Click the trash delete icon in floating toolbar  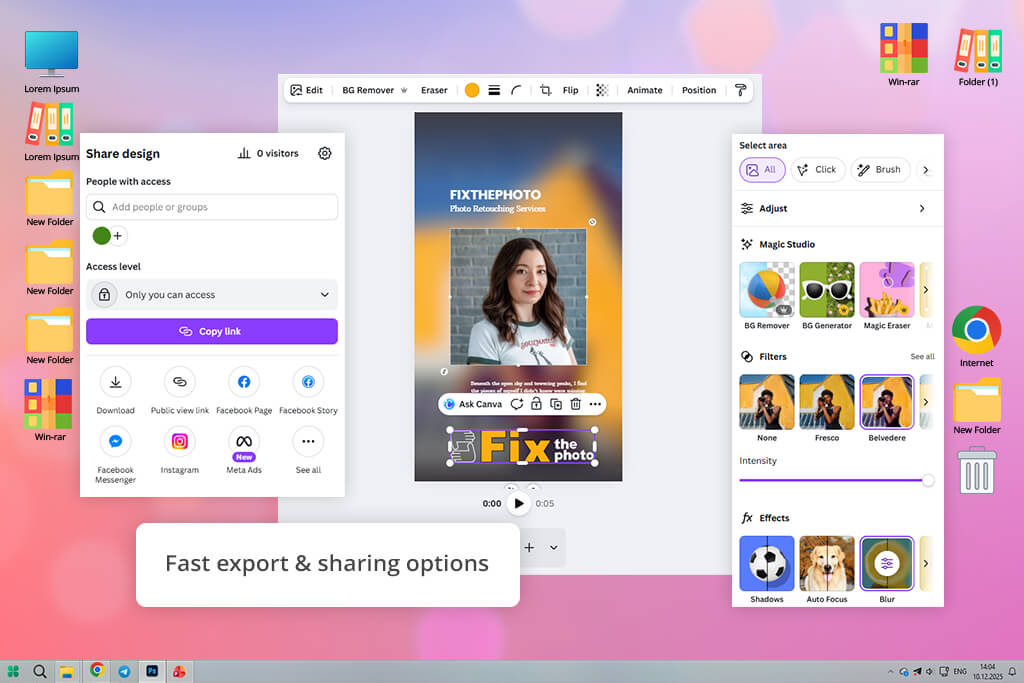pos(575,404)
